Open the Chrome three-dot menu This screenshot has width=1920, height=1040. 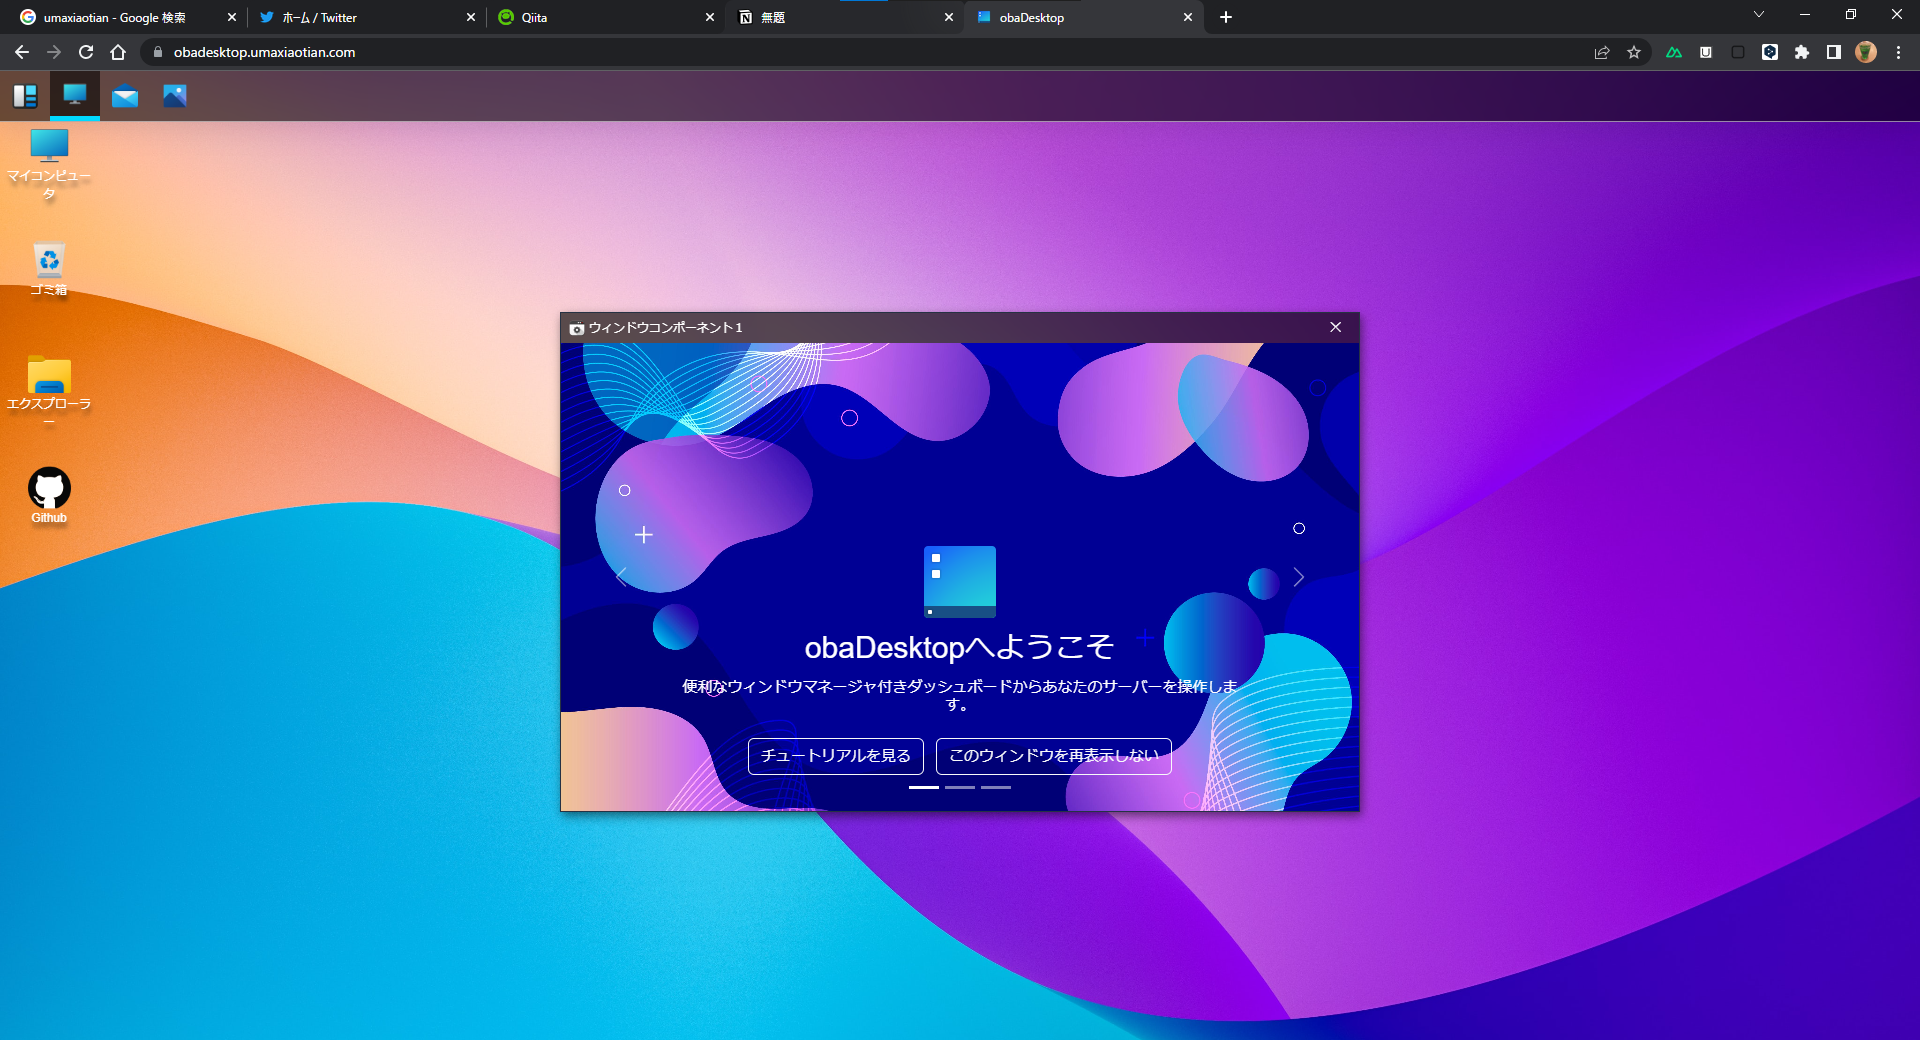pyautogui.click(x=1898, y=52)
